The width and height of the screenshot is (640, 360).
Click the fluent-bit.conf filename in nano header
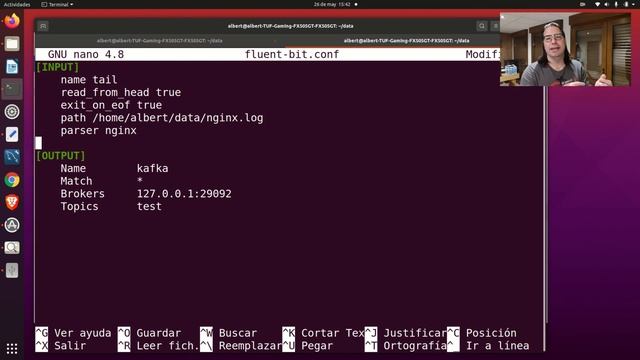pos(292,54)
